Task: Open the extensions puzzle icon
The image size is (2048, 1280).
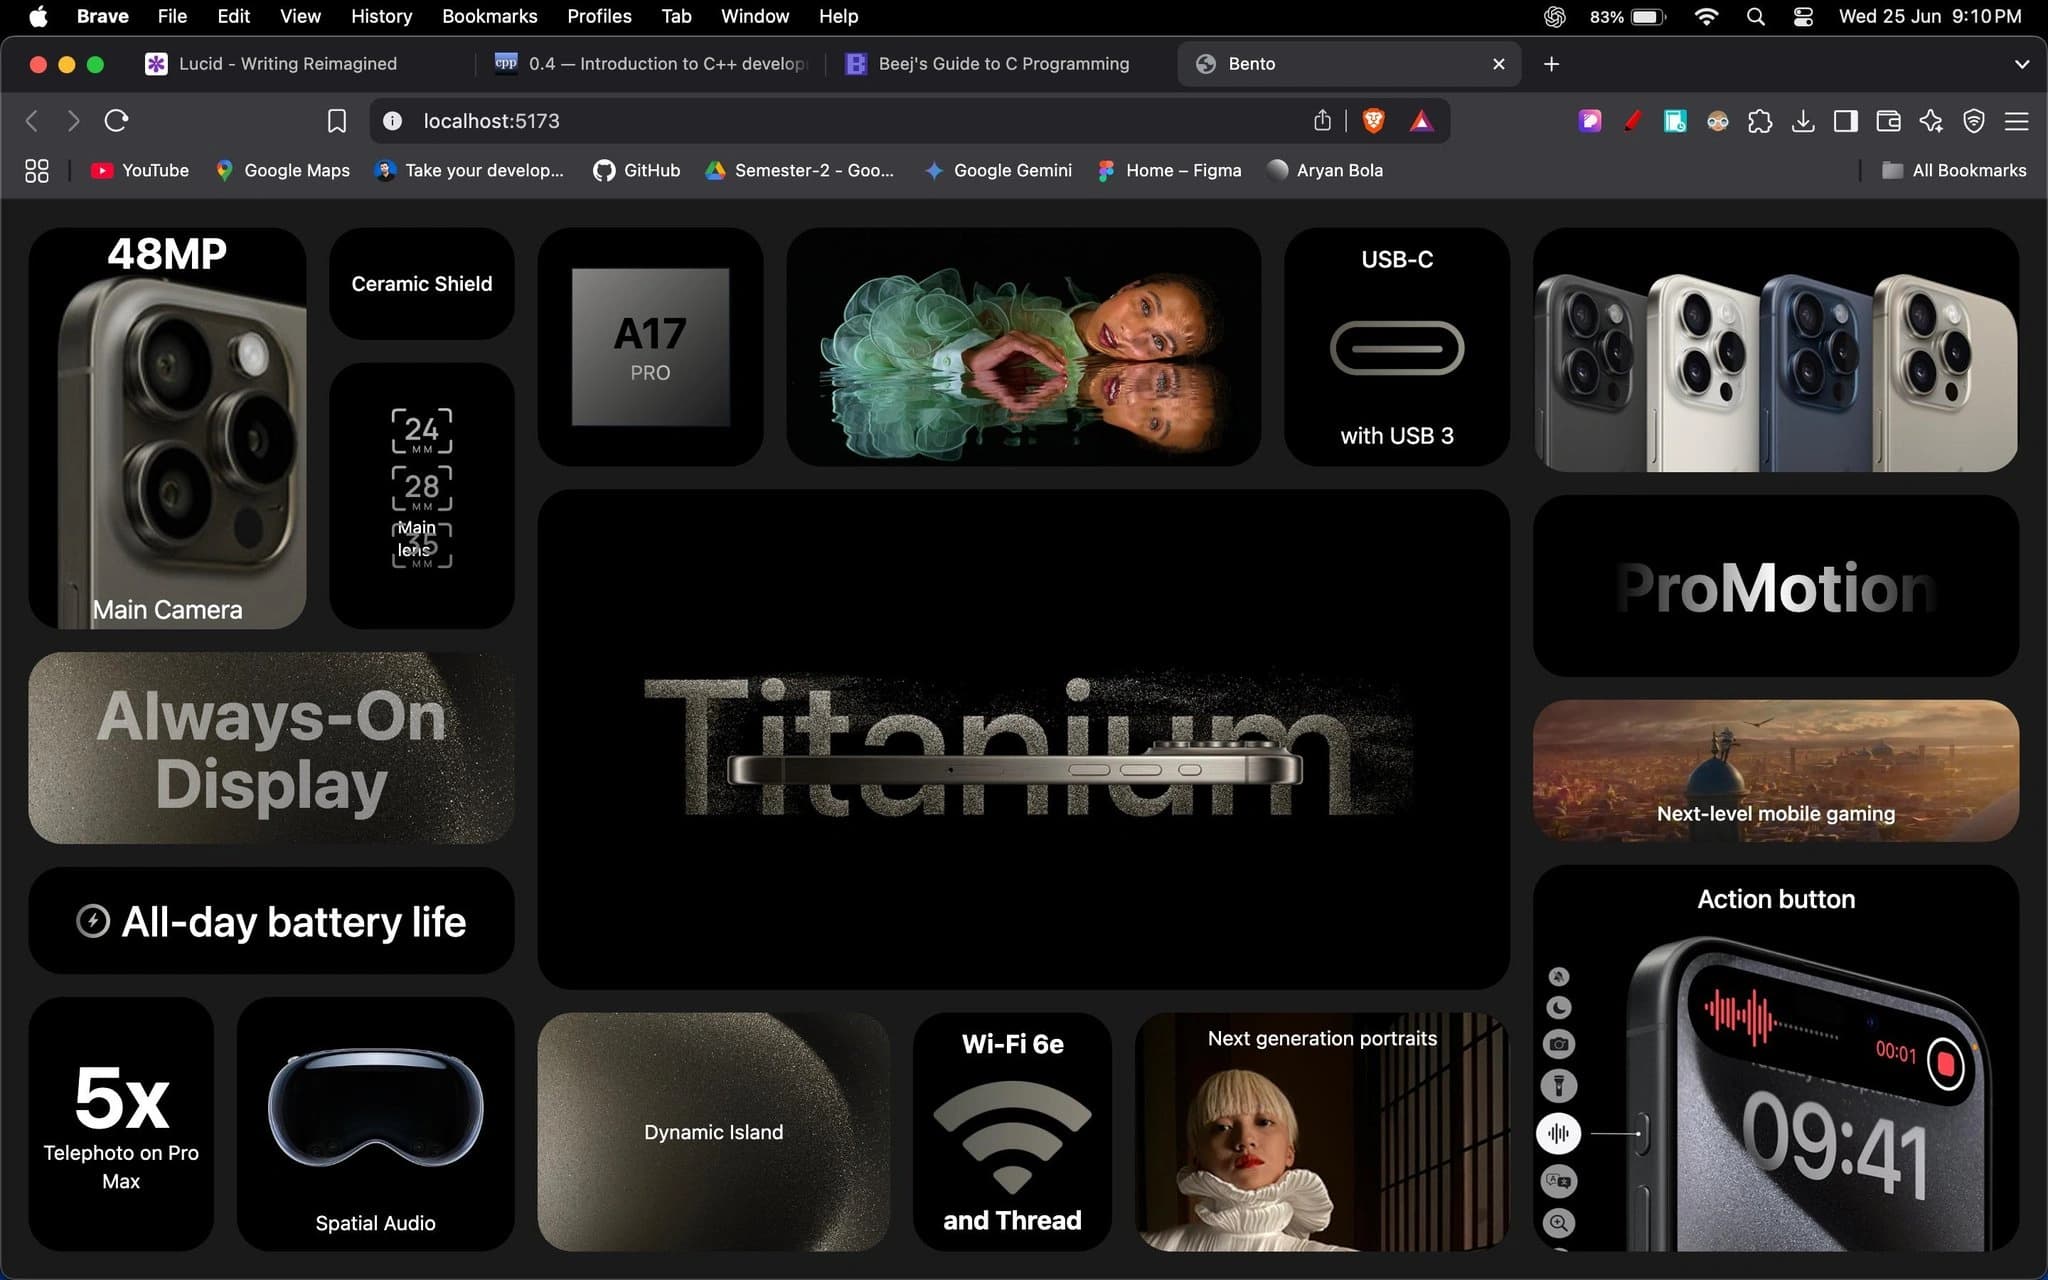Action: point(1760,121)
